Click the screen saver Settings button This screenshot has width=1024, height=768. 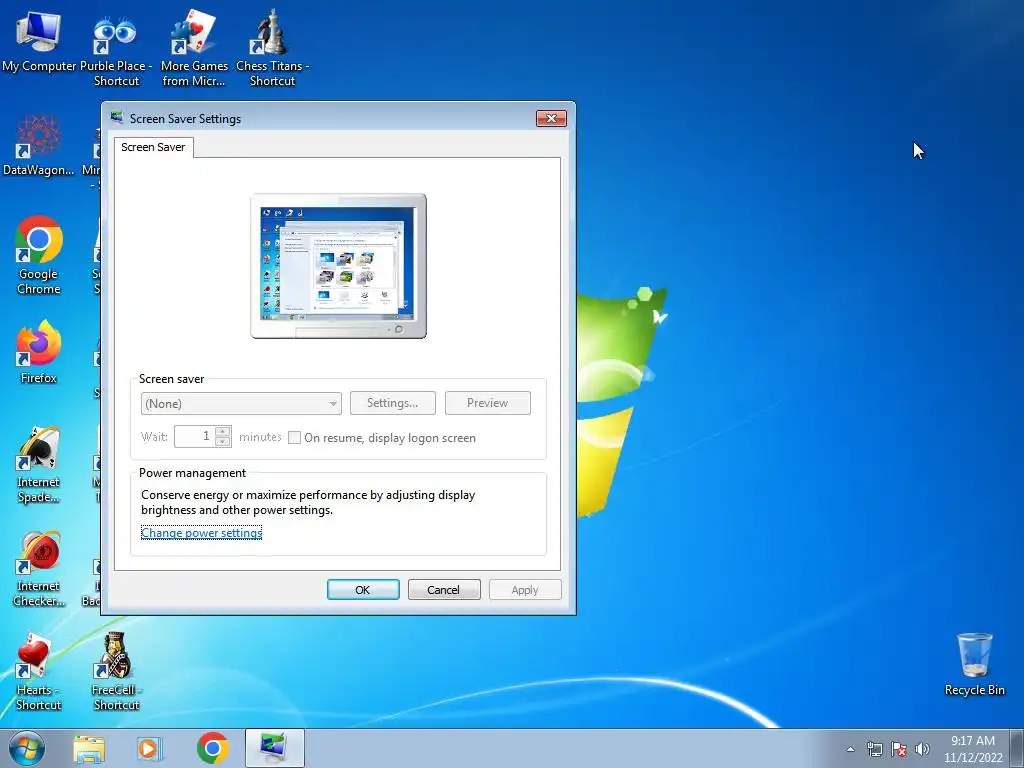point(392,403)
